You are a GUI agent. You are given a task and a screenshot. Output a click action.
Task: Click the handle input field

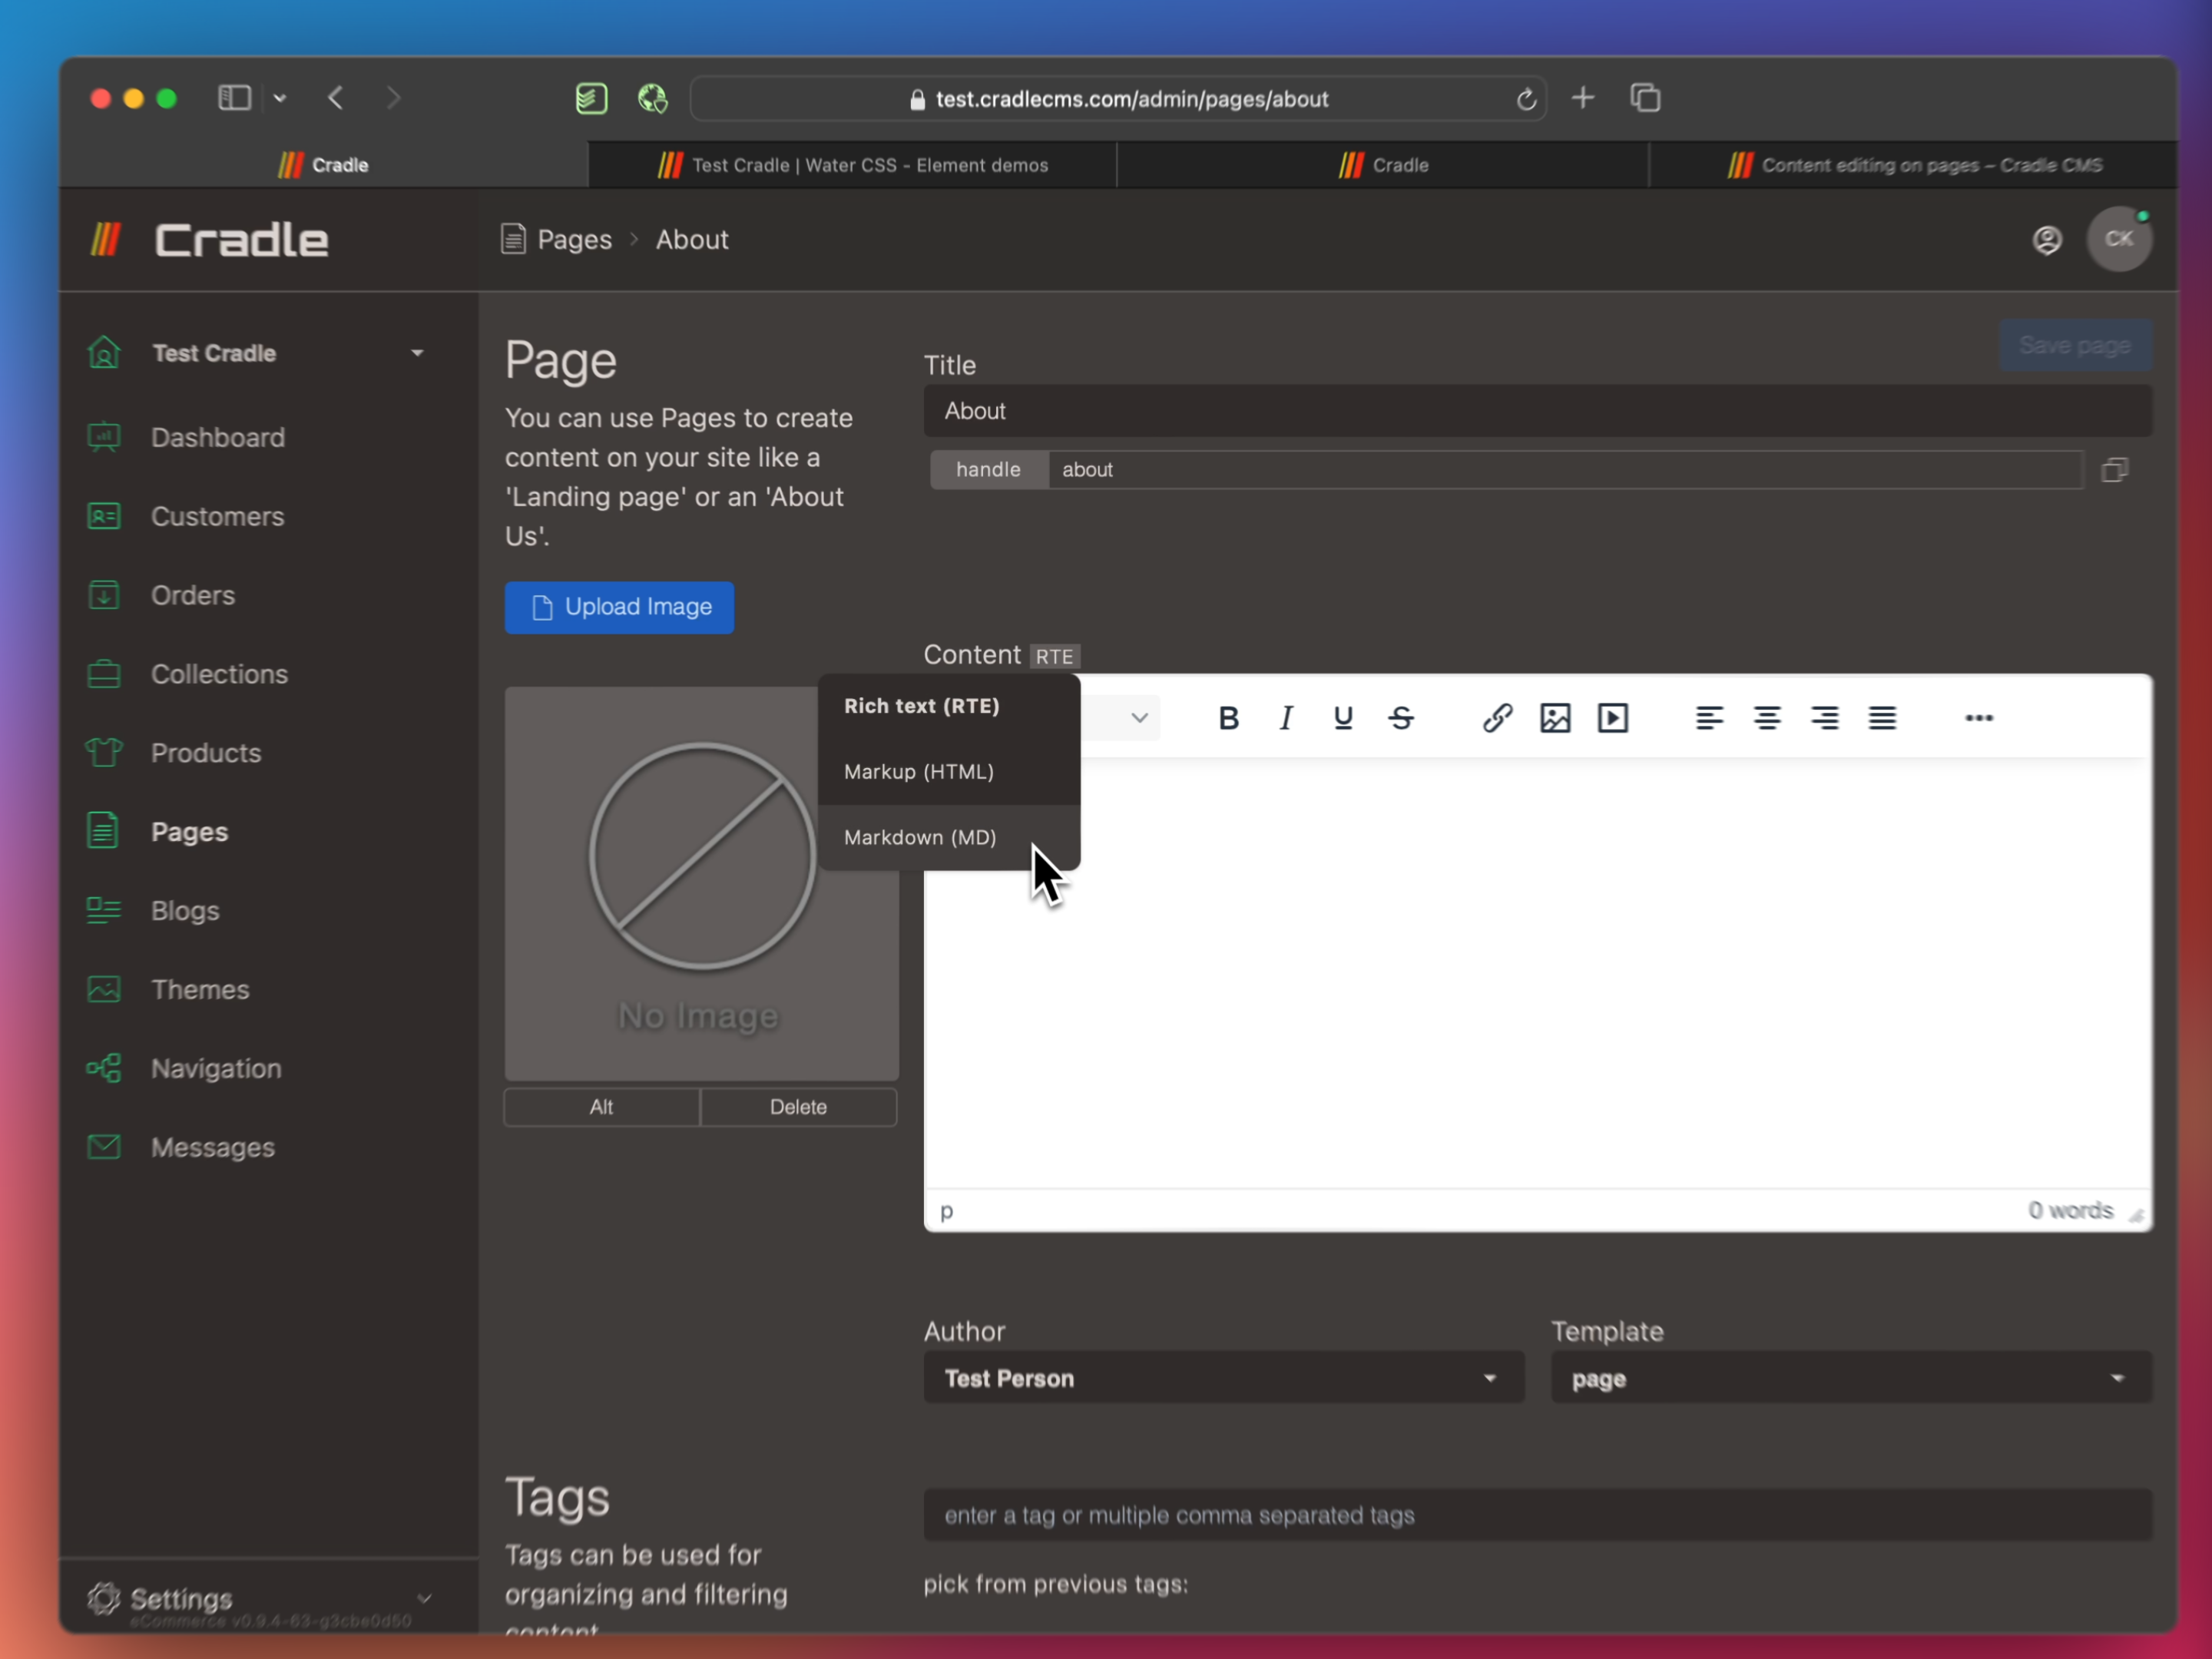(x=1565, y=470)
